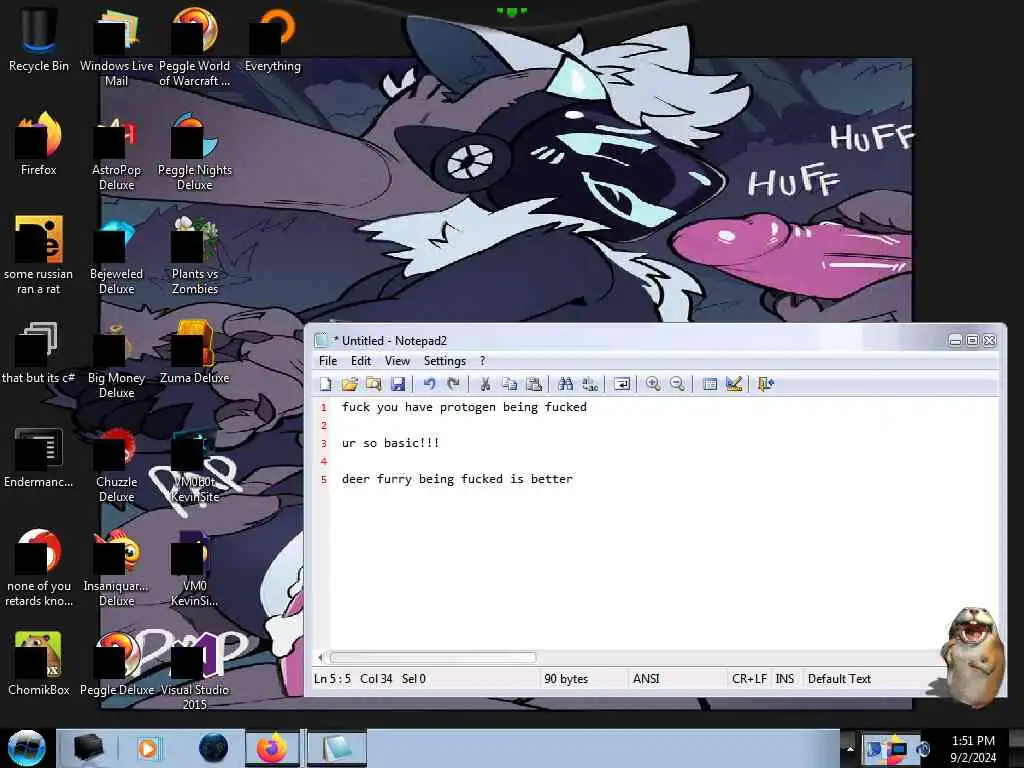Select the Endermanc... desktop icon

[39, 456]
